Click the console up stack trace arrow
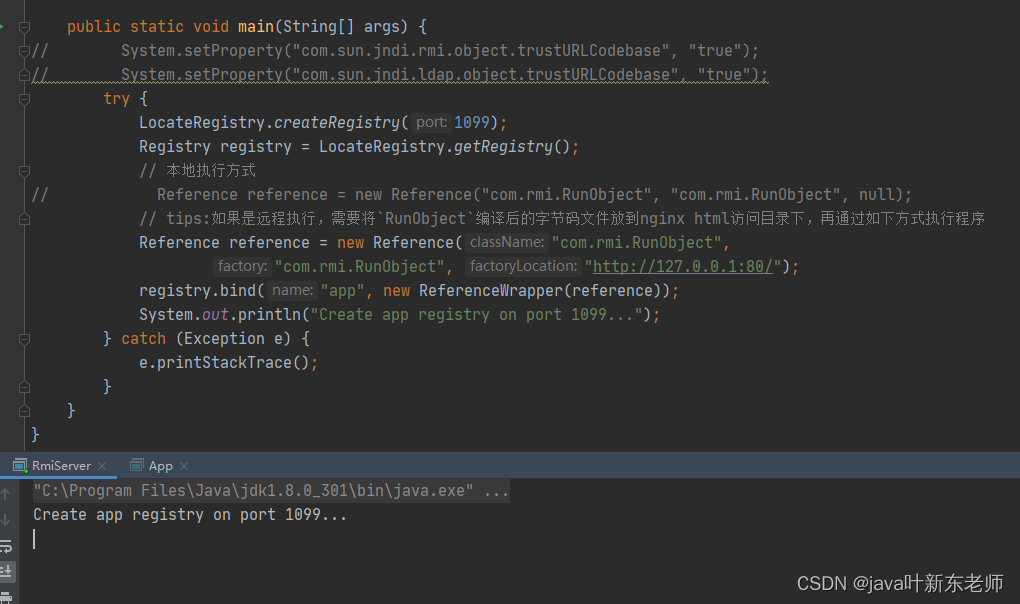This screenshot has height=604, width=1020. point(6,494)
